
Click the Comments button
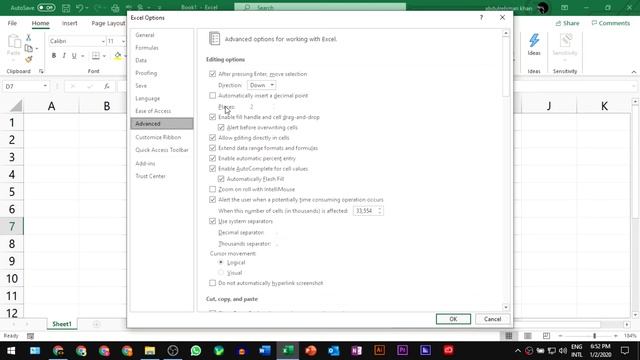611,23
